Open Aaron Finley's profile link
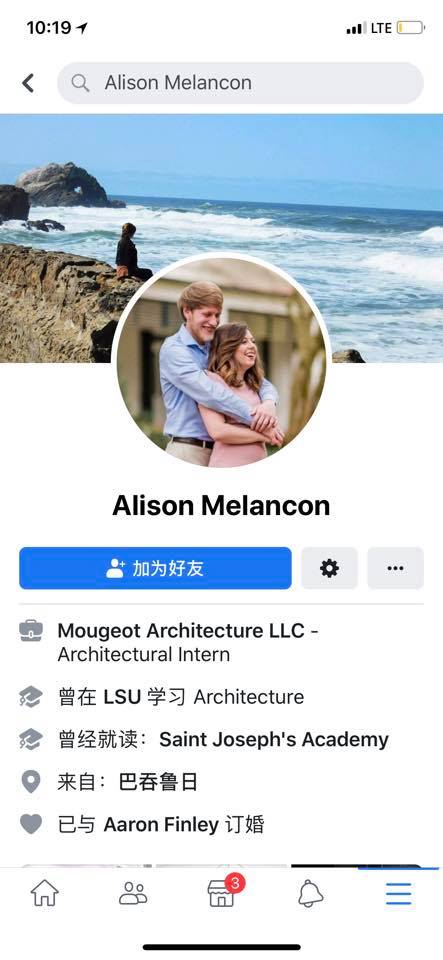This screenshot has height=960, width=443. coord(161,825)
